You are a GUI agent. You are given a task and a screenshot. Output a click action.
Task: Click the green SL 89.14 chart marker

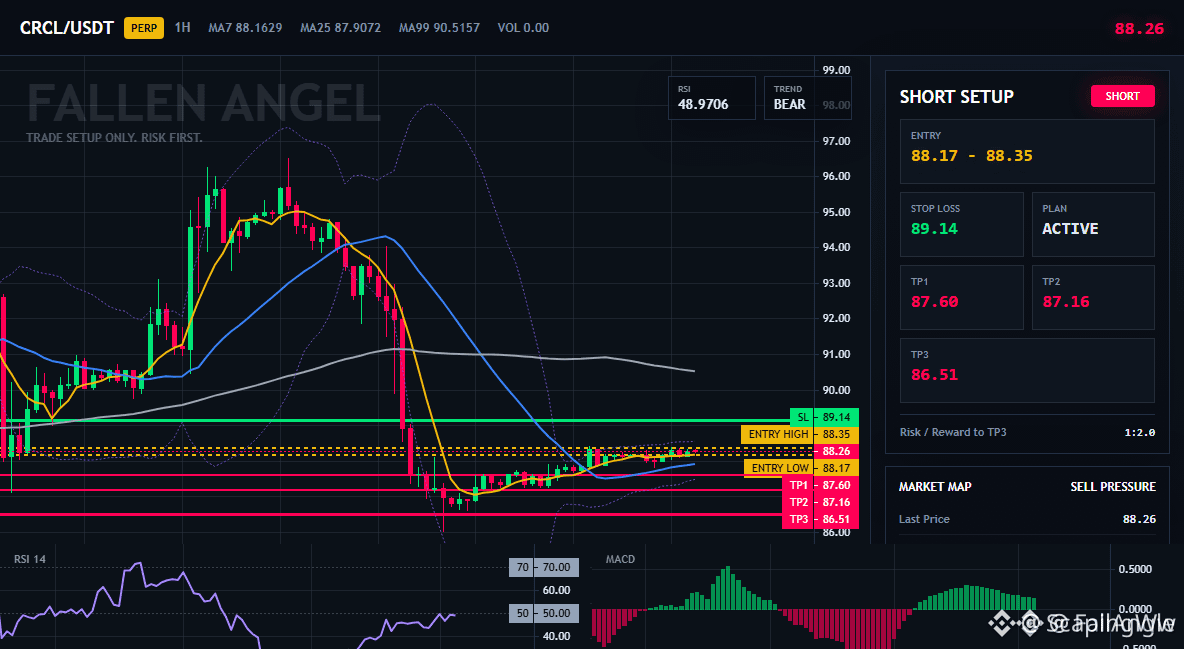pyautogui.click(x=824, y=417)
